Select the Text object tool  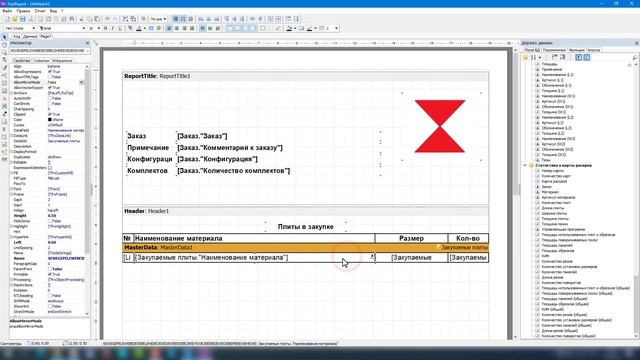pos(4,98)
